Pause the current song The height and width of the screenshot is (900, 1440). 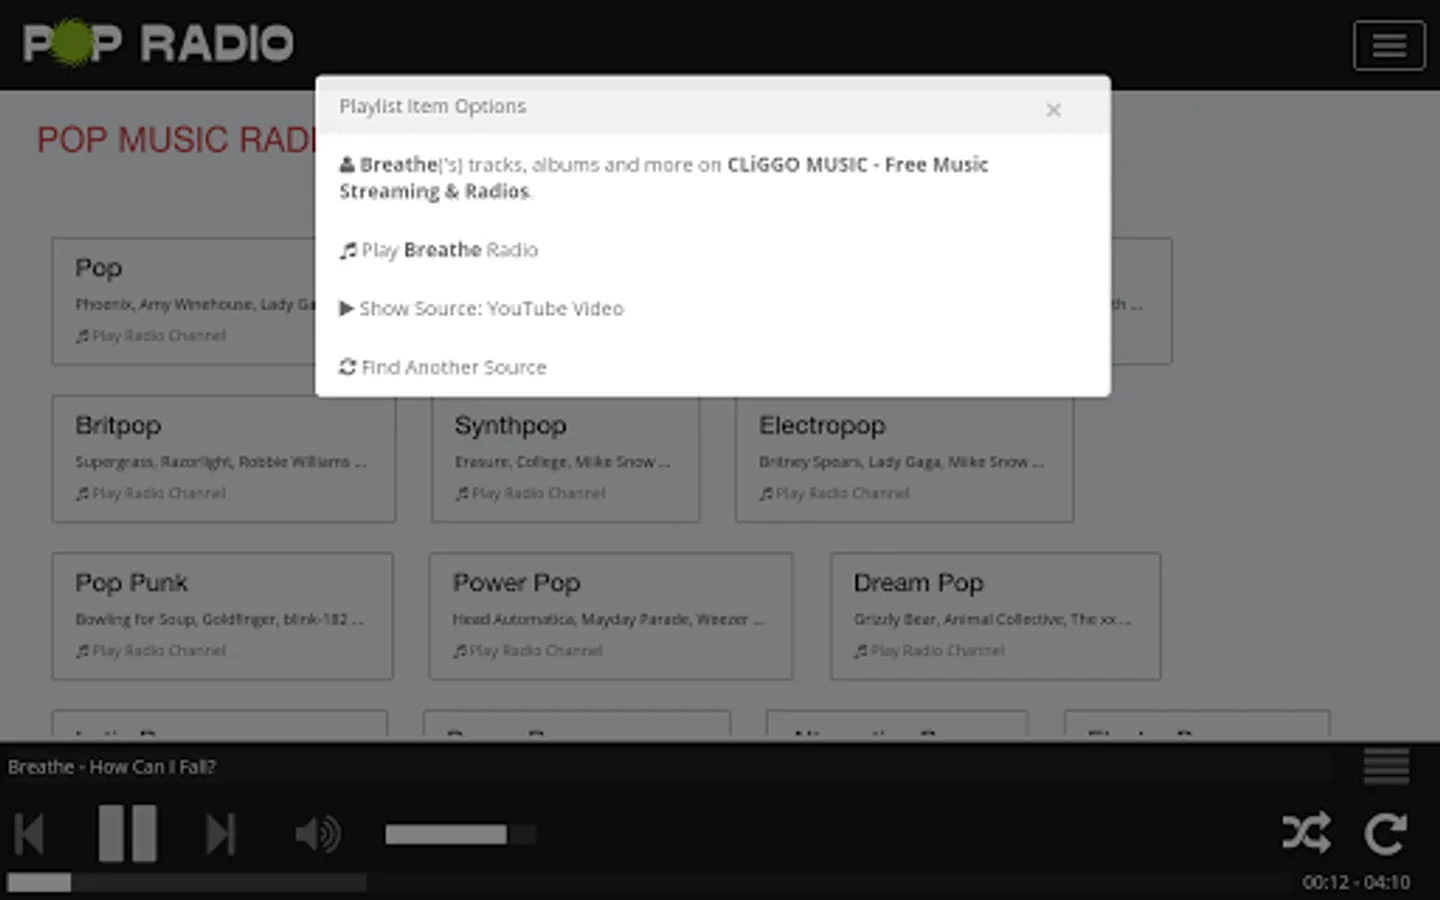tap(127, 833)
